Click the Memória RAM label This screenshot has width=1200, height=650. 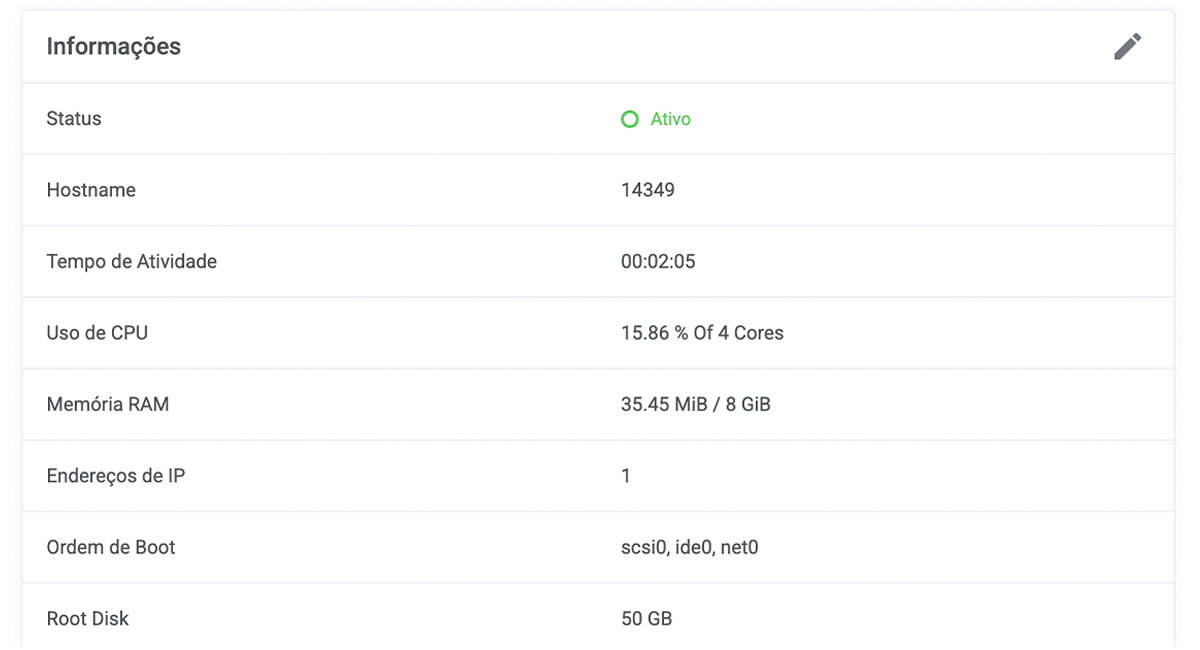(x=108, y=405)
